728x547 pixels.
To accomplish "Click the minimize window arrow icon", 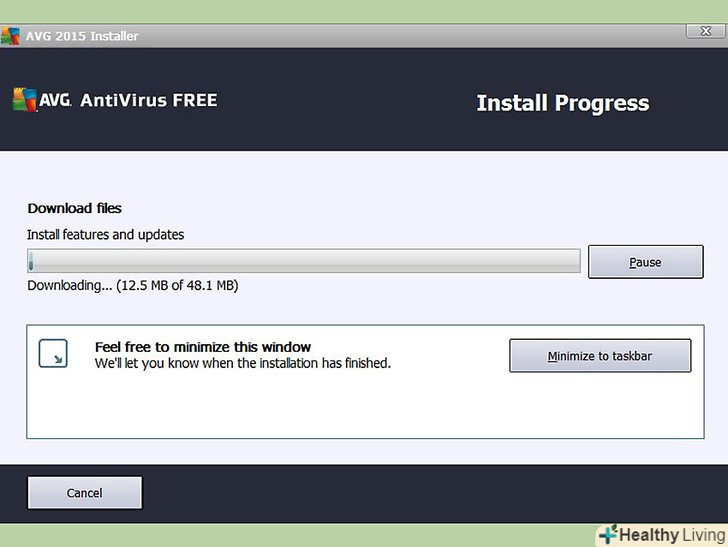I will click(x=53, y=353).
